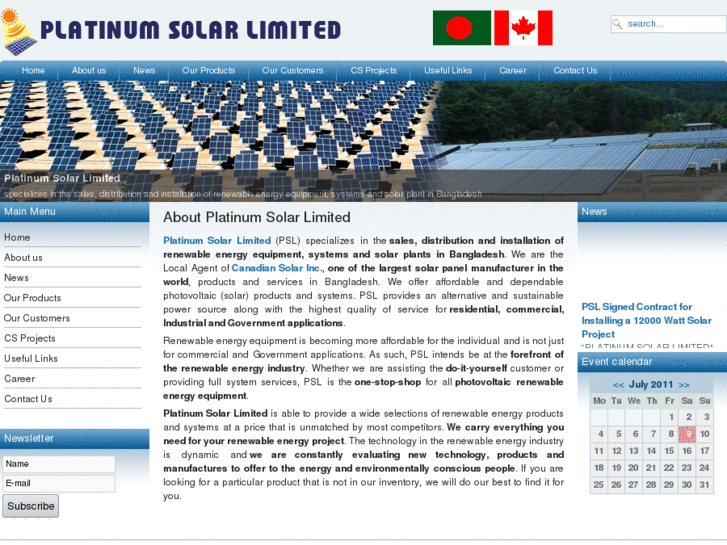Open CS Projects in the top navigation bar
Viewport: 727px width, 545px height.
pyautogui.click(x=374, y=71)
